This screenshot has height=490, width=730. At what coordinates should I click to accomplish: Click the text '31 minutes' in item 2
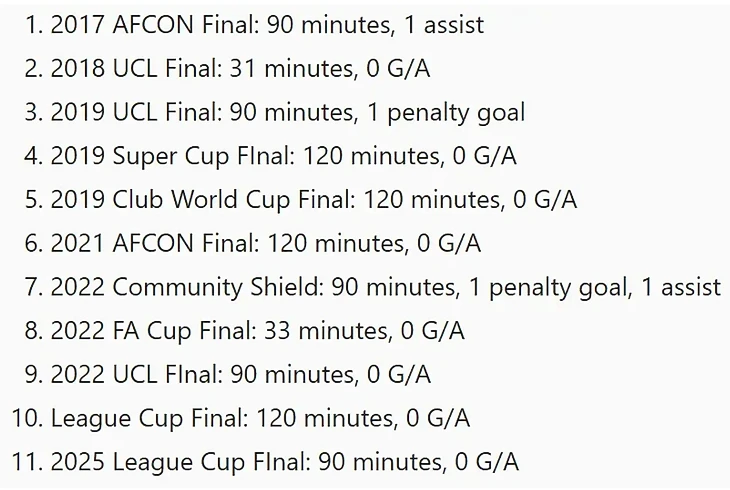coord(292,68)
